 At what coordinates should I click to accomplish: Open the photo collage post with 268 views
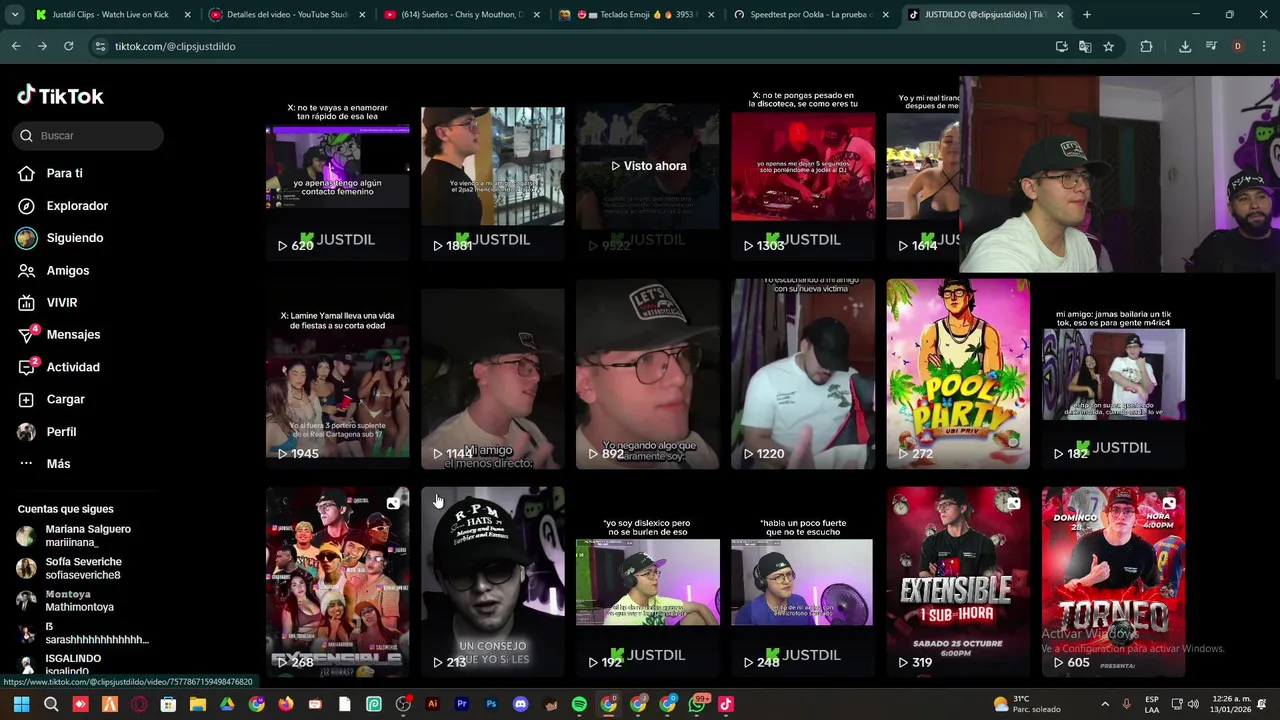[337, 582]
